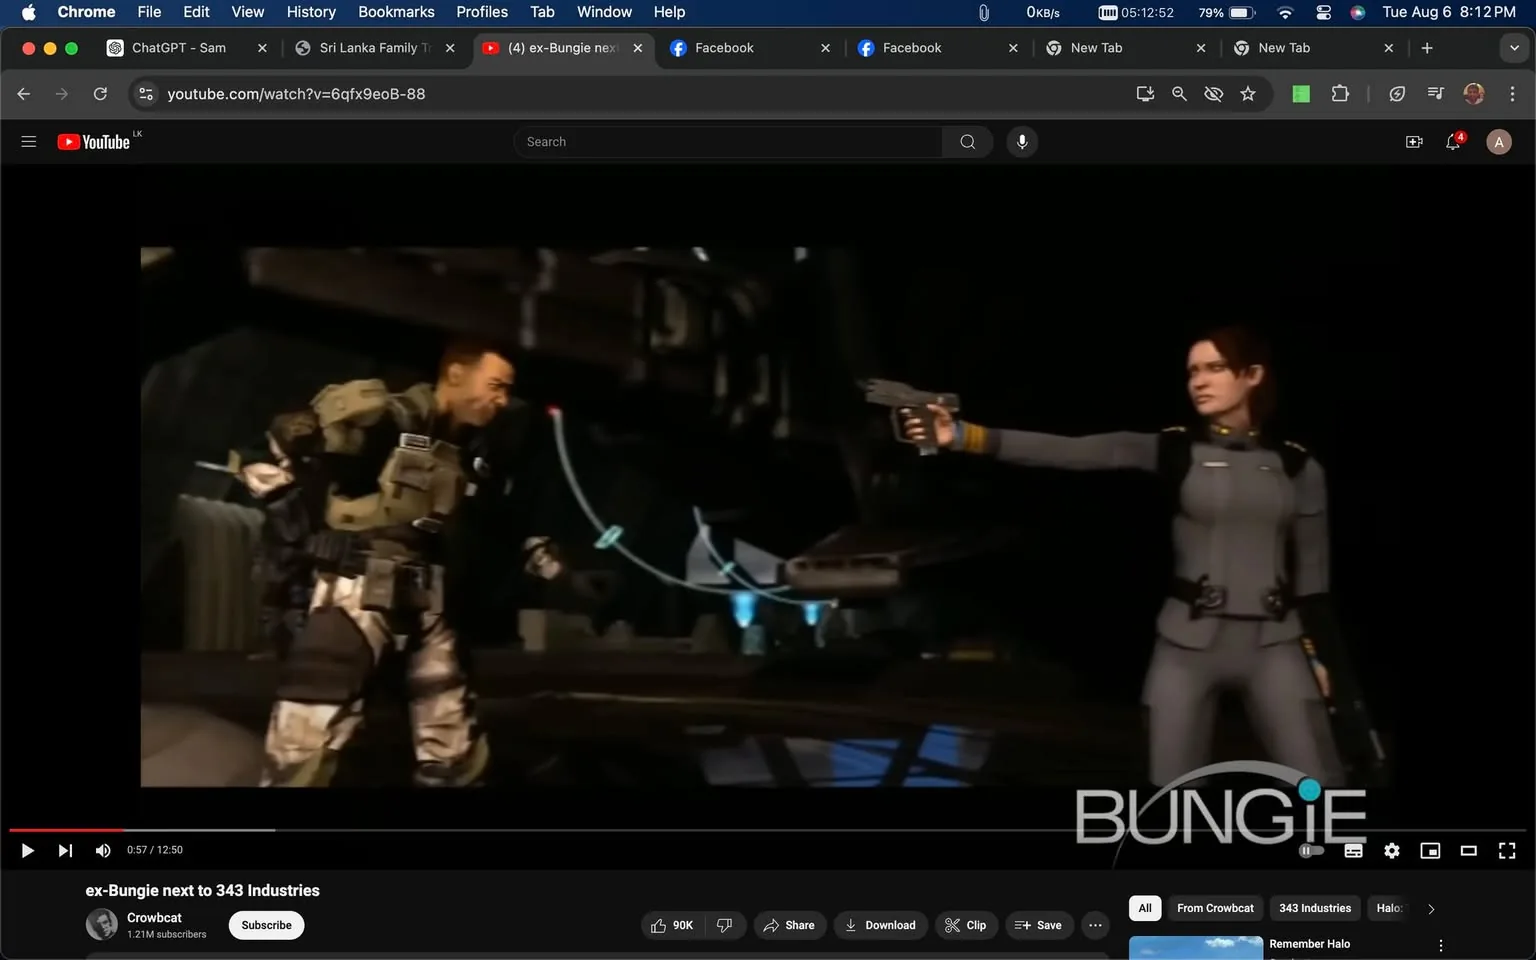This screenshot has width=1536, height=960.
Task: Subscribe to the Crowbcat channel
Action: (x=265, y=925)
